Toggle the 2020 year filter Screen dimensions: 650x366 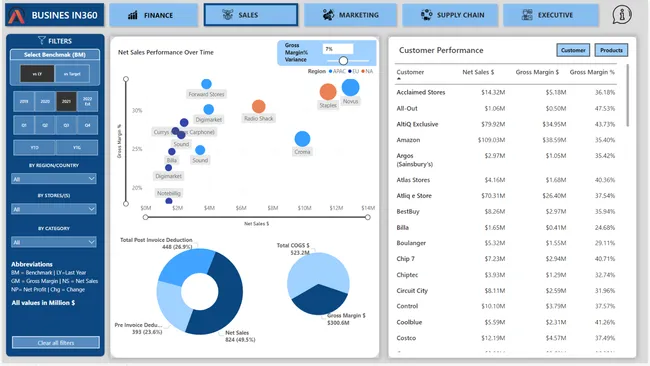[45, 101]
